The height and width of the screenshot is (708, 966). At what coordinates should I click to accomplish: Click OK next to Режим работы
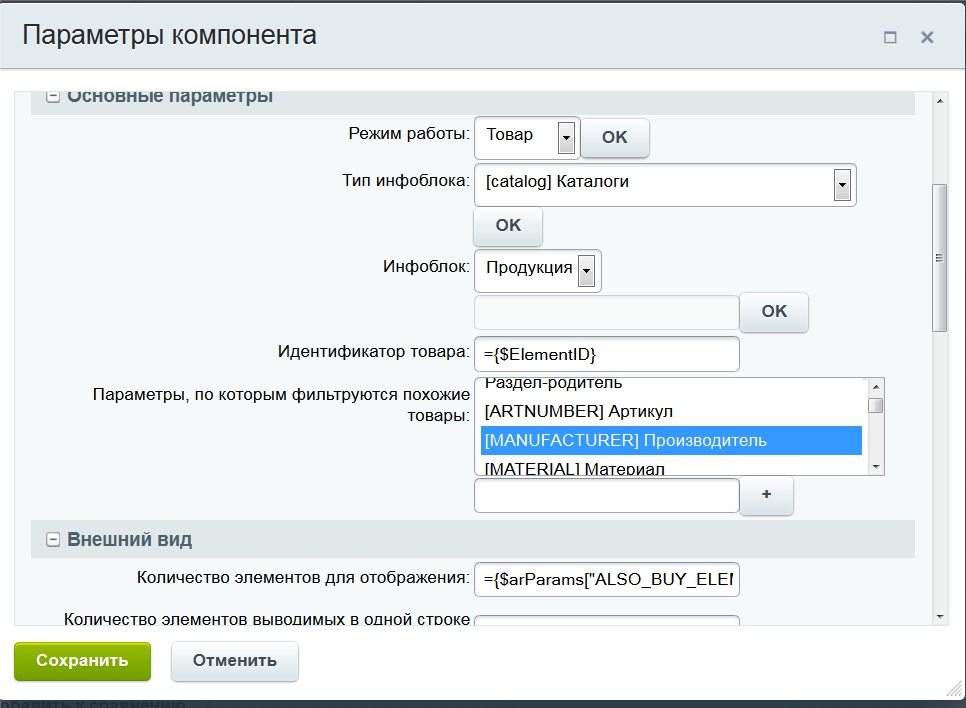tap(614, 138)
